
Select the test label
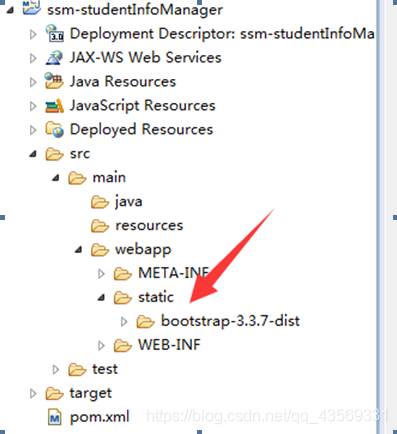pos(105,369)
